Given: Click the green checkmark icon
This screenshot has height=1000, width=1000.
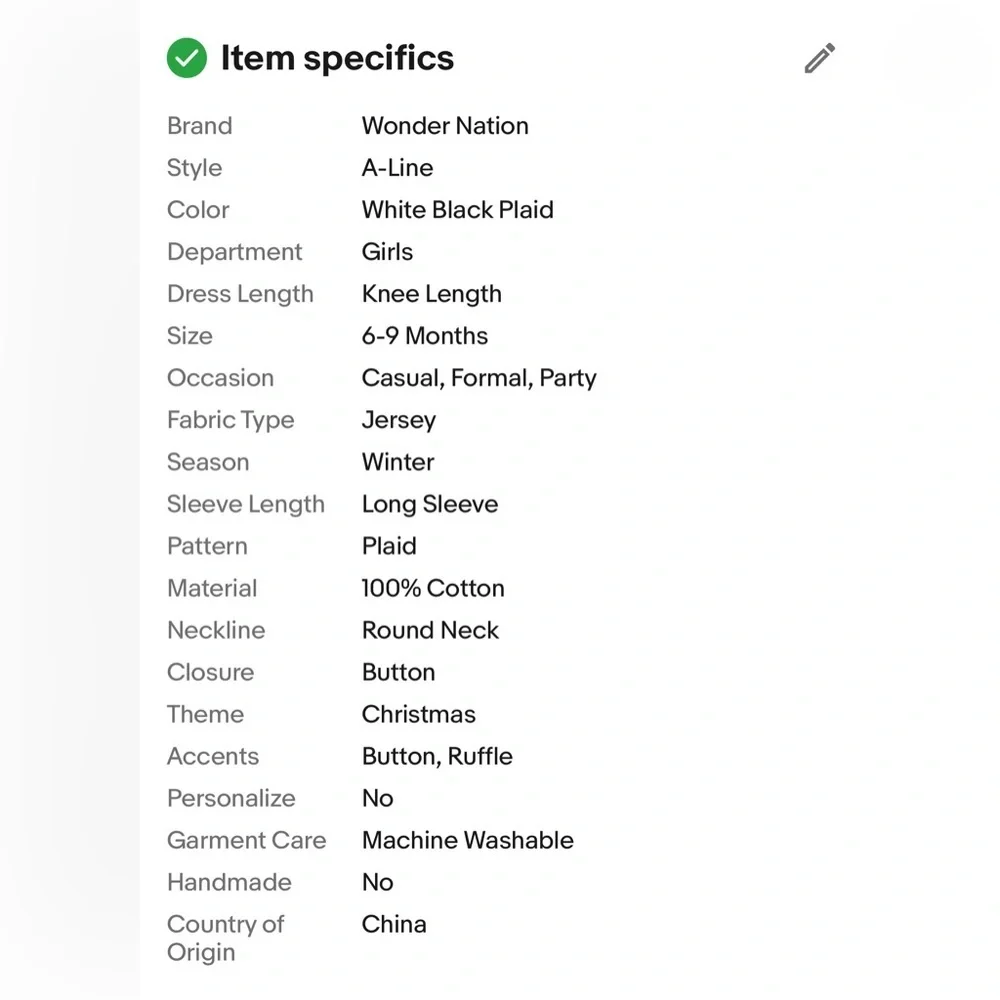Looking at the screenshot, I should [187, 58].
